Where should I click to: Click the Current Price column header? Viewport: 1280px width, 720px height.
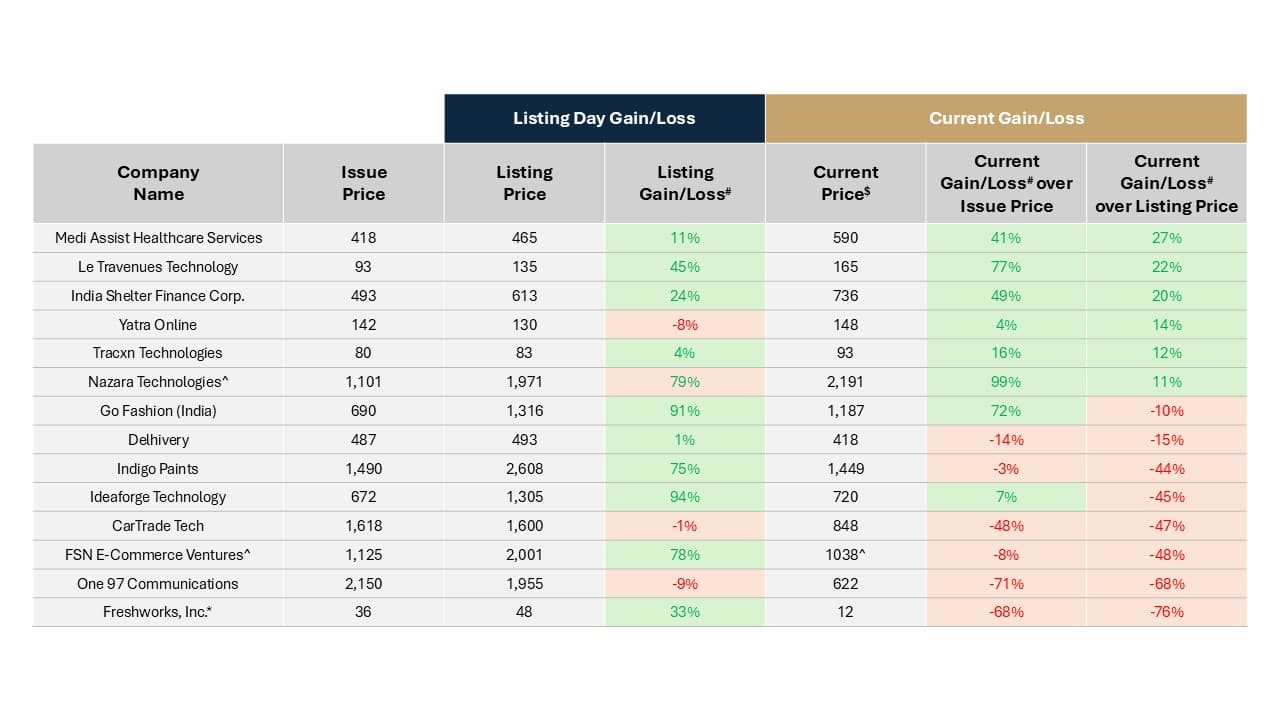845,183
